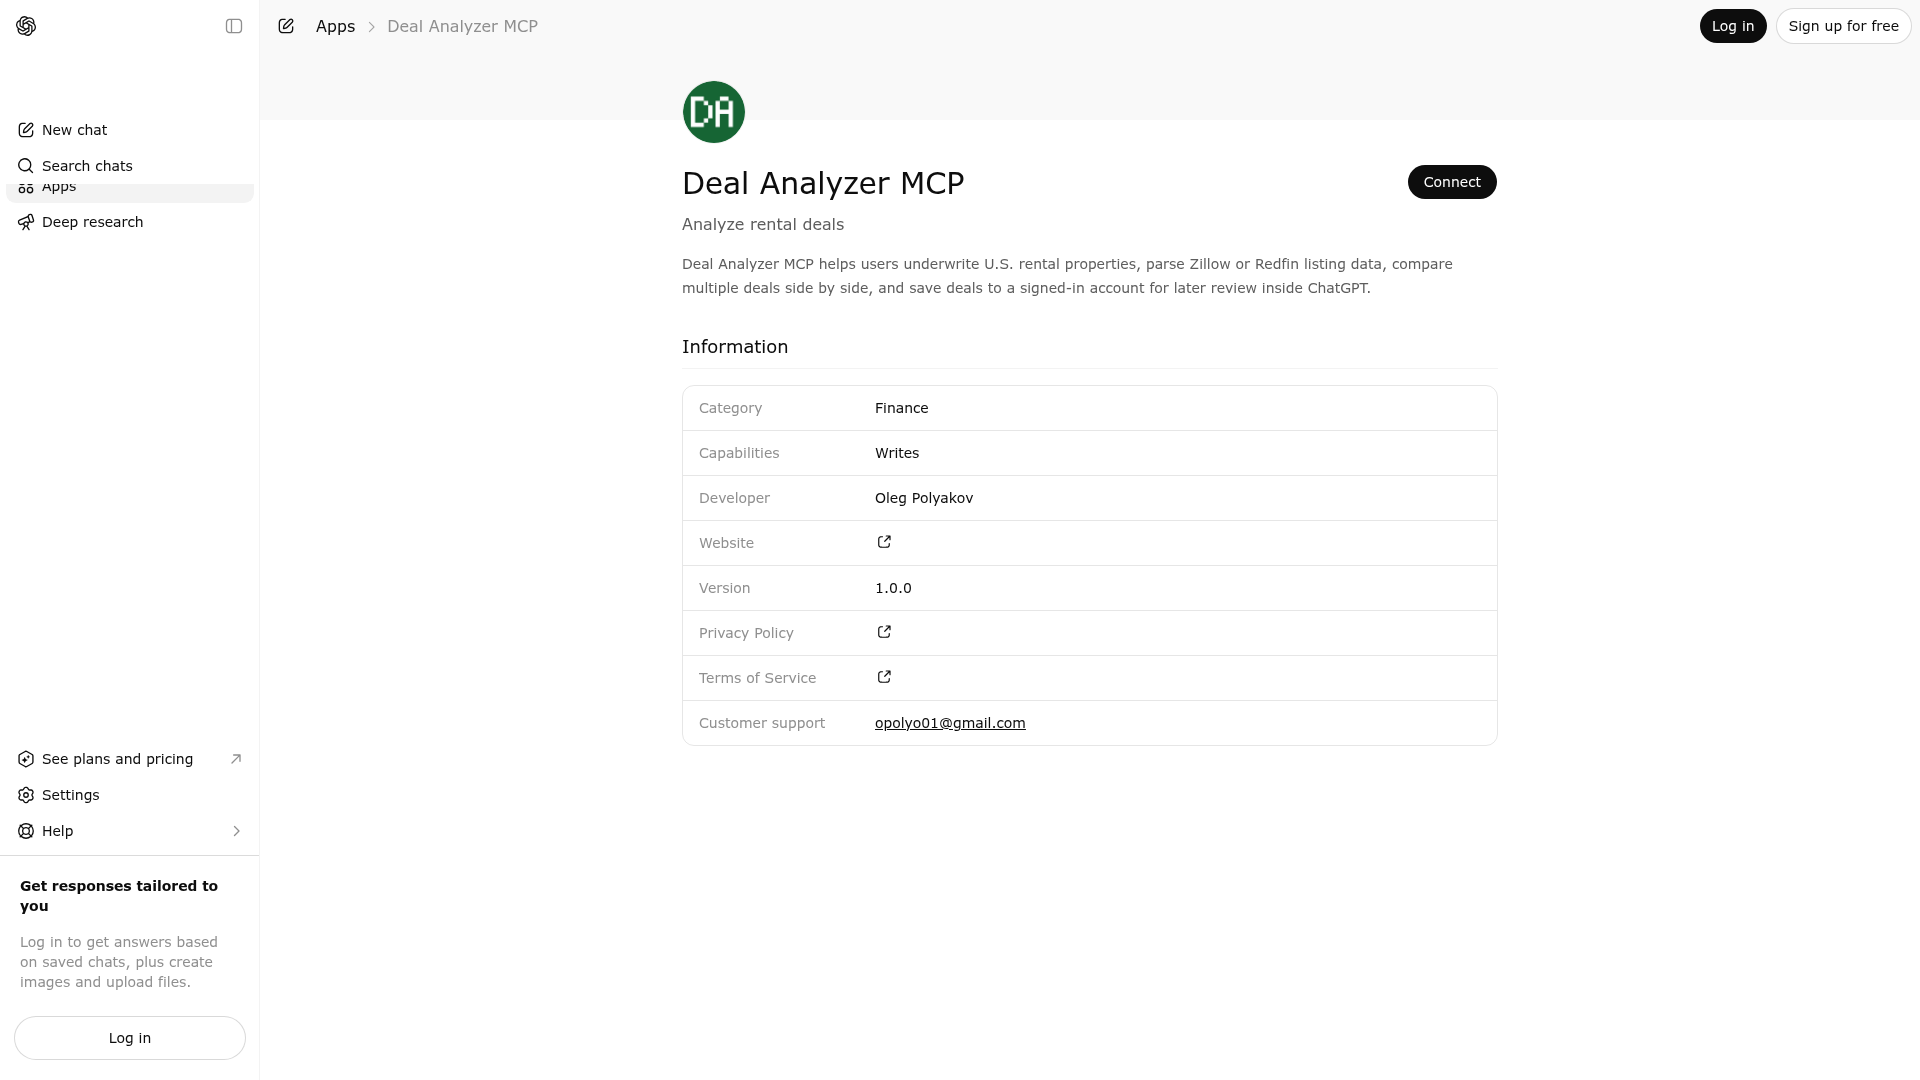Open Settings in sidebar
Screen dimensions: 1920x1080
tap(130, 795)
